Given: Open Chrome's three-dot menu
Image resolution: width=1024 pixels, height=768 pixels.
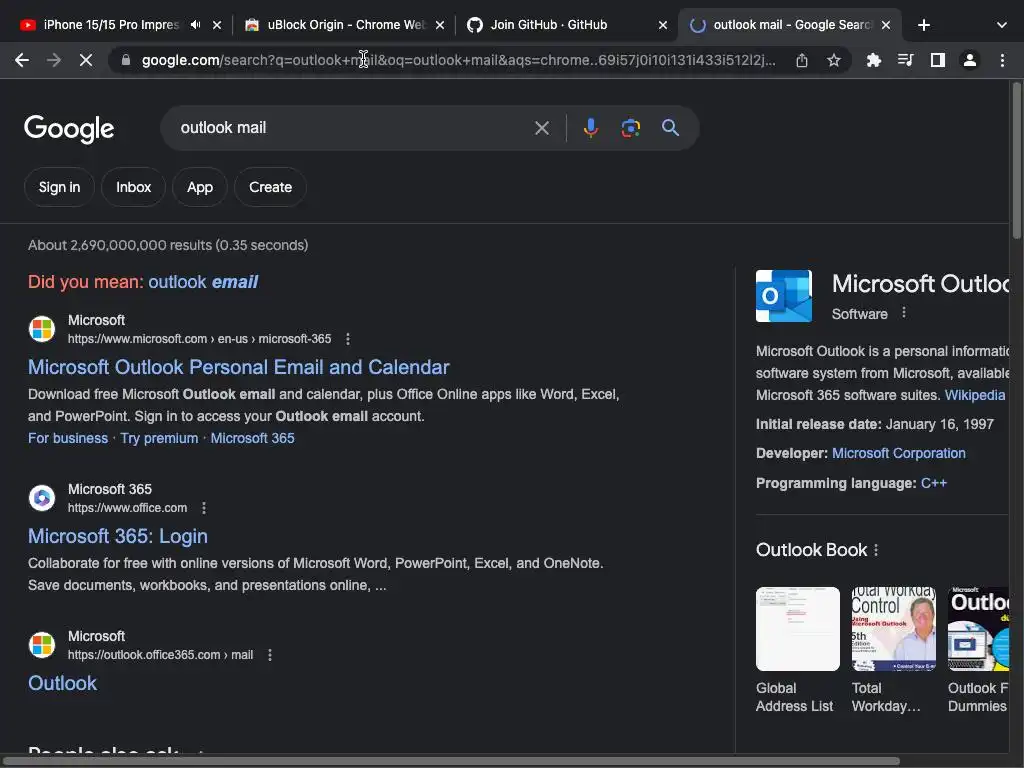Looking at the screenshot, I should click(x=1002, y=61).
